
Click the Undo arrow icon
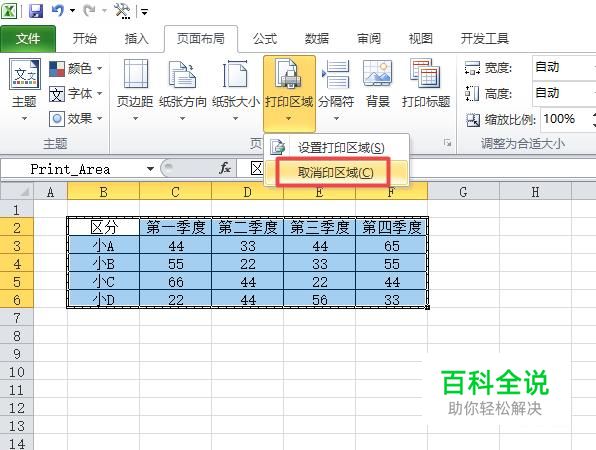point(57,10)
